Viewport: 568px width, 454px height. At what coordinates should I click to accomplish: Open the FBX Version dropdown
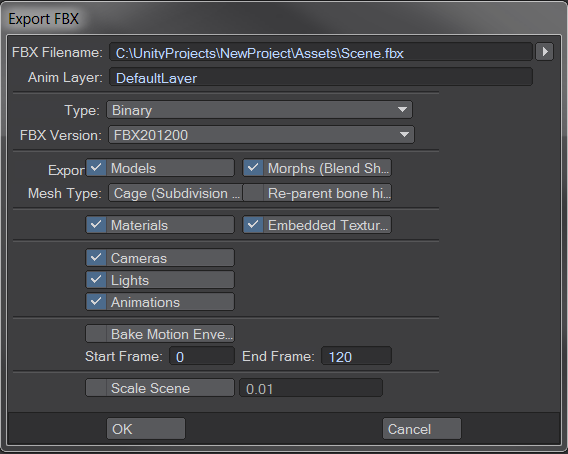(x=261, y=135)
